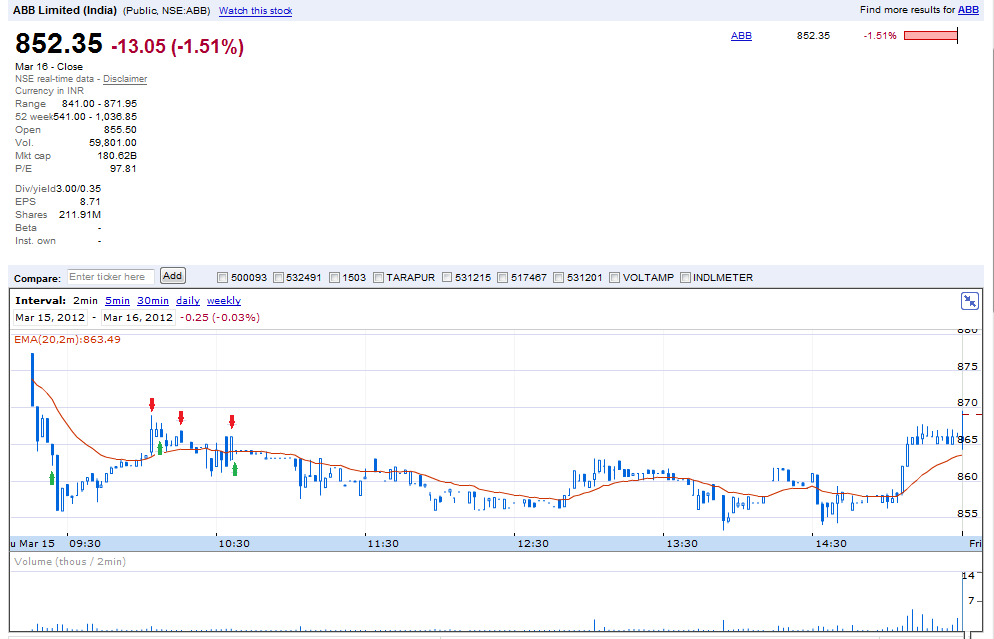Click the chart expand/collapse icon

pyautogui.click(x=969, y=301)
